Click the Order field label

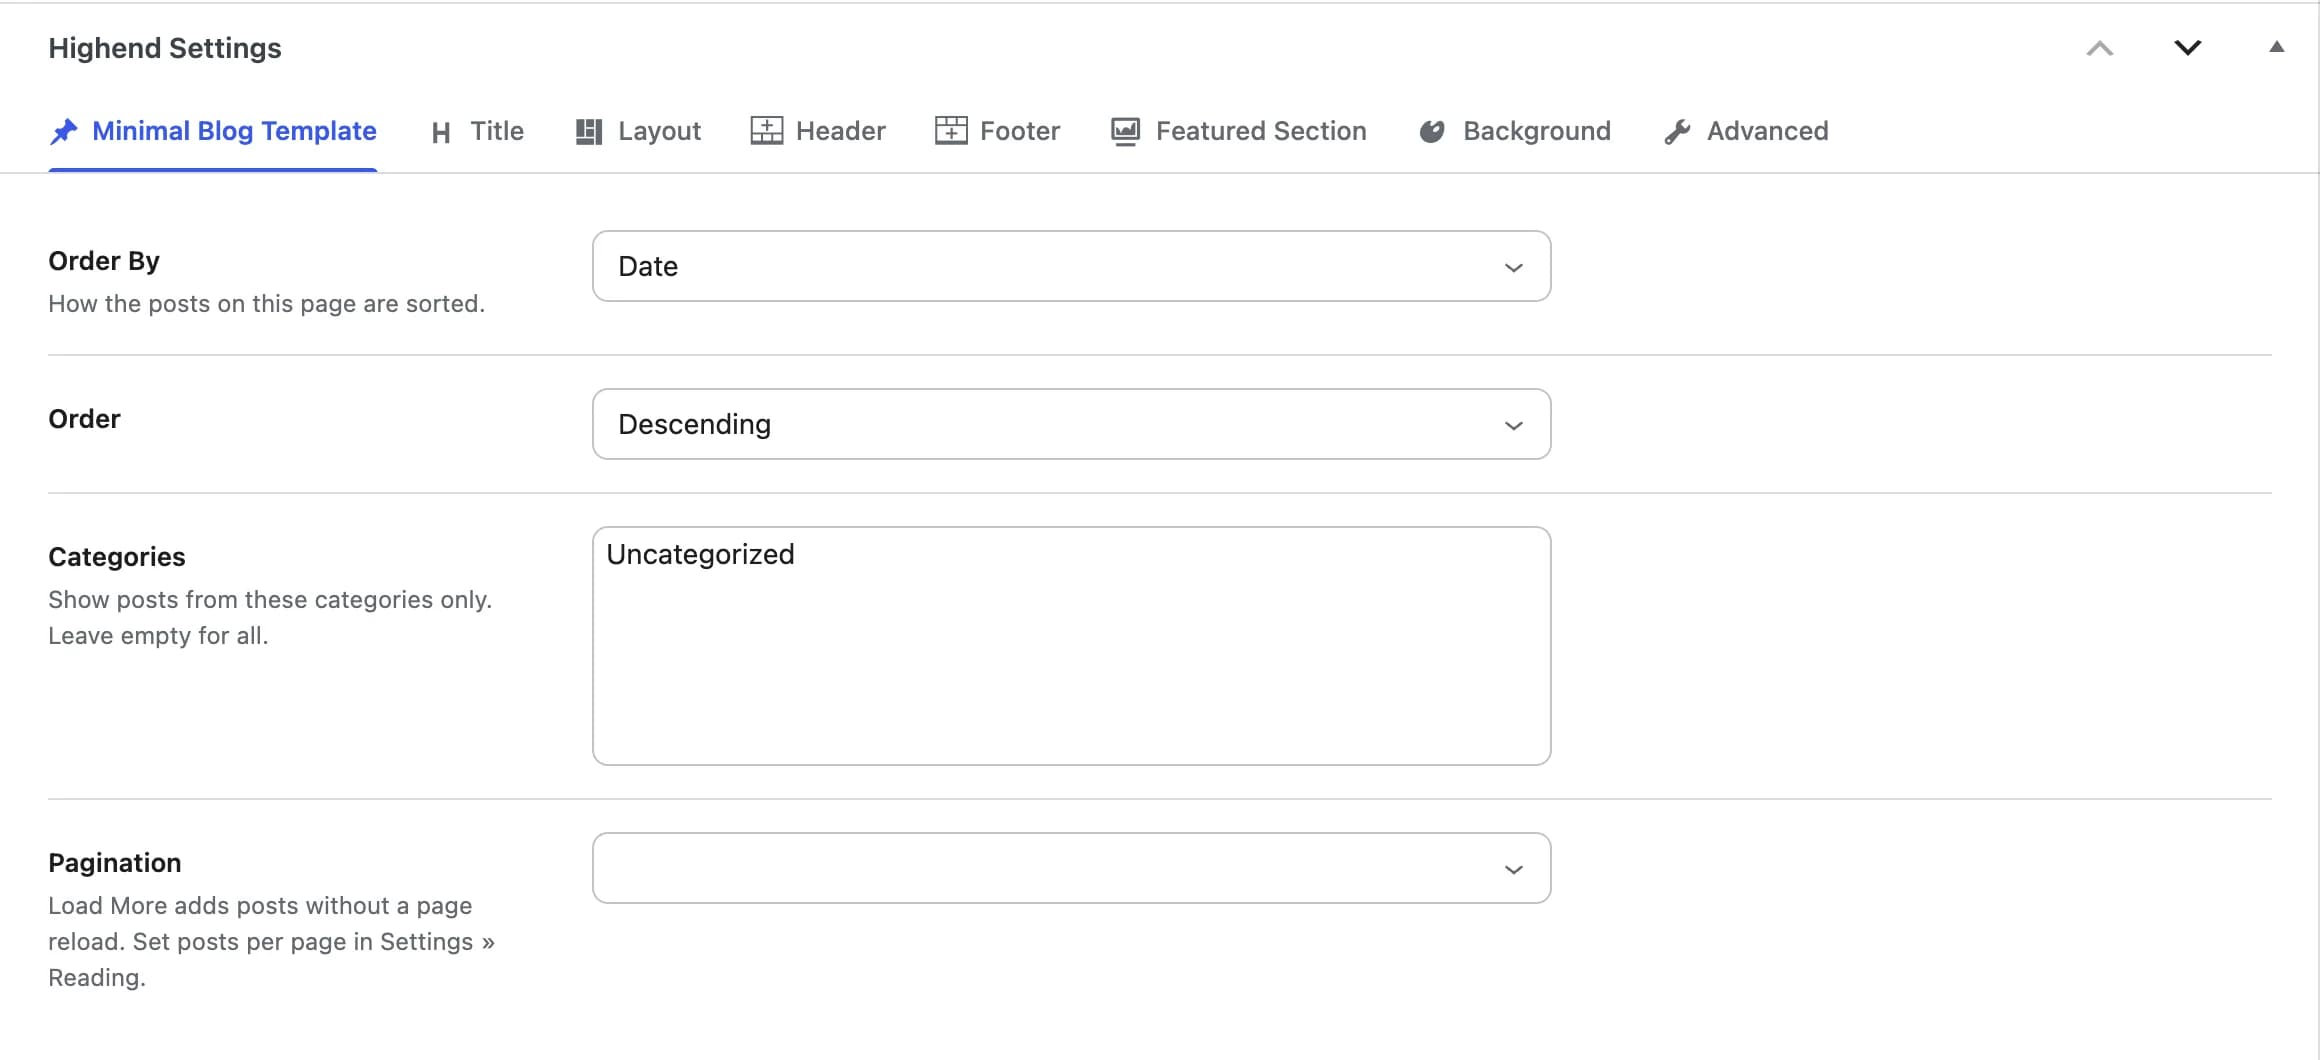pyautogui.click(x=84, y=419)
